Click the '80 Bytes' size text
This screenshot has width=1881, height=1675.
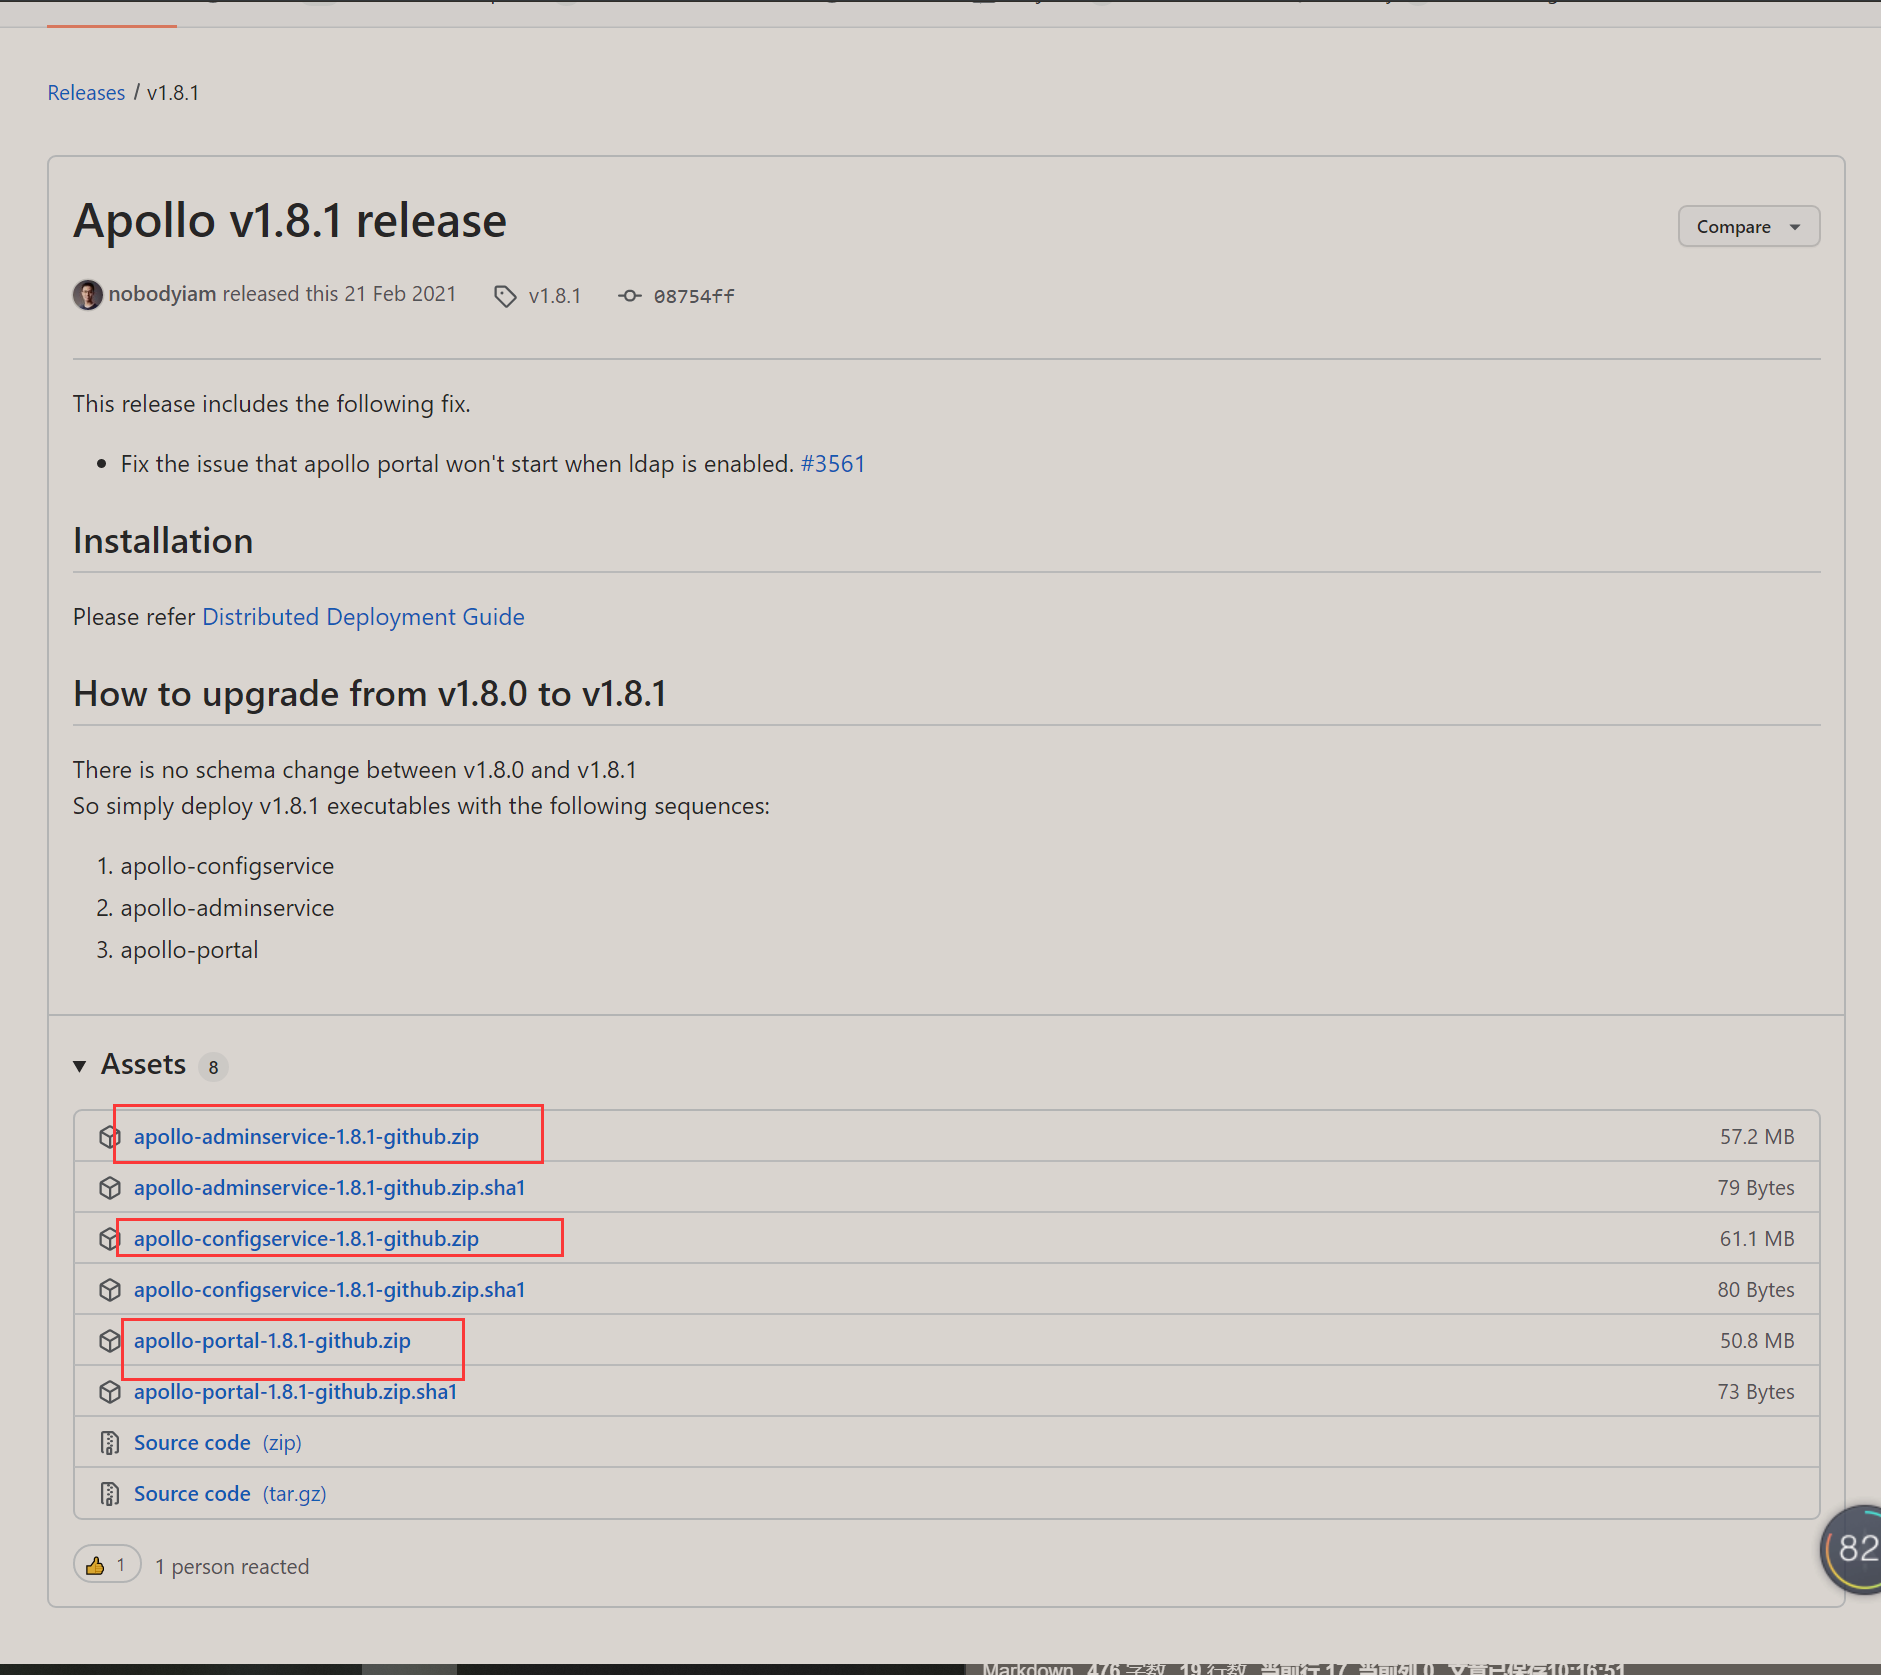(x=1756, y=1290)
